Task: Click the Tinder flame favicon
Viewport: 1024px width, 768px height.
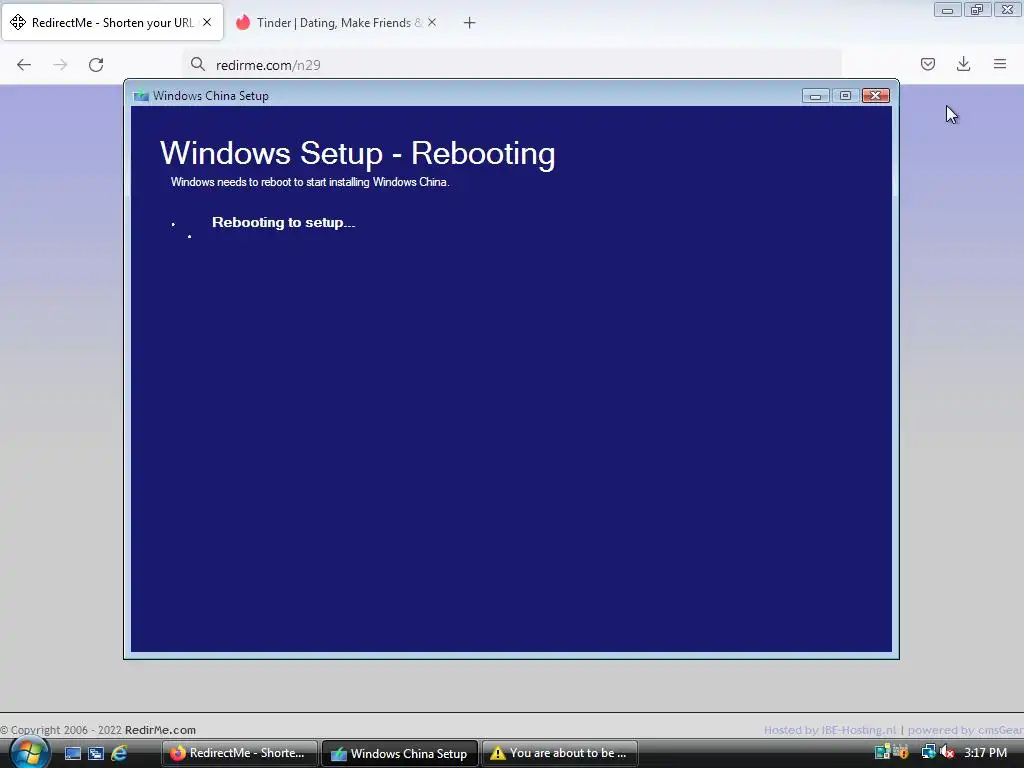Action: coord(243,22)
